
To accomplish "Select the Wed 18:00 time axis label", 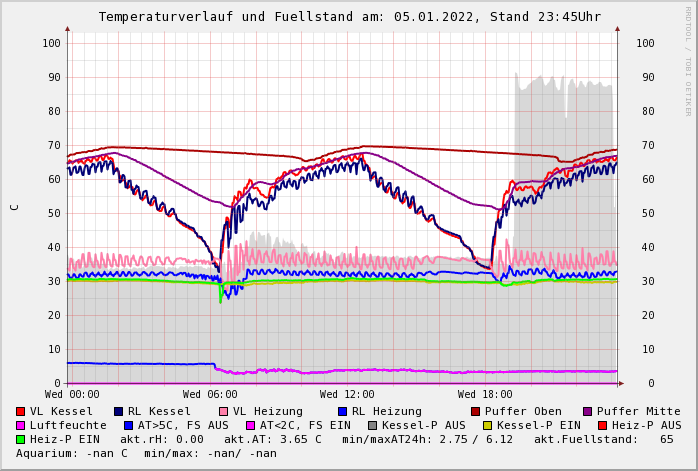I will 485,395.
